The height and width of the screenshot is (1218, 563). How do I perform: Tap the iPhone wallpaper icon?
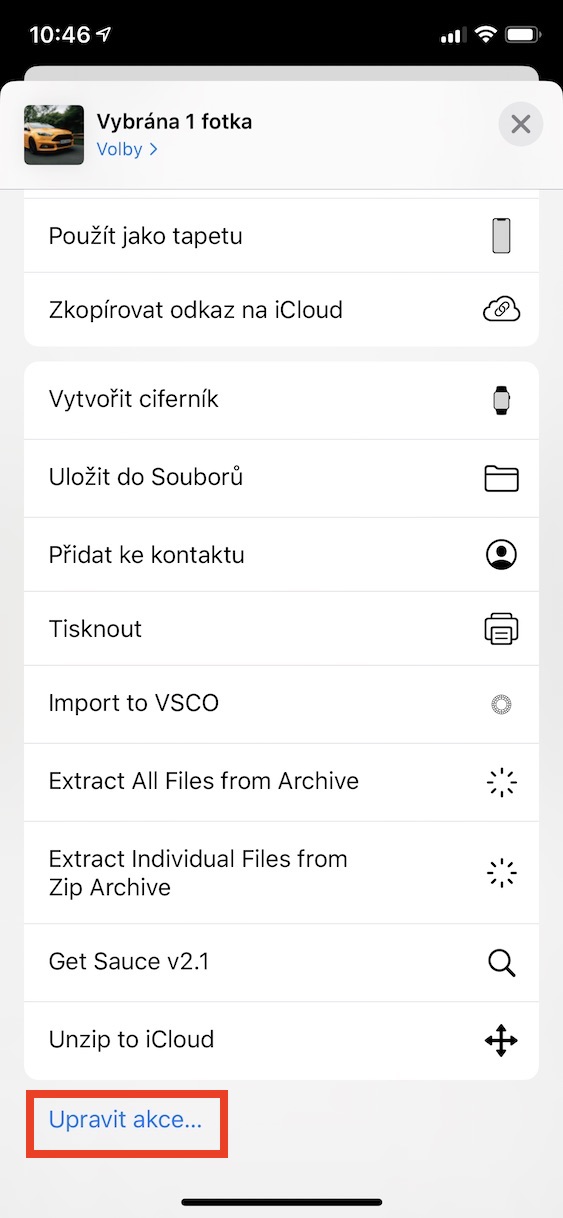[501, 236]
